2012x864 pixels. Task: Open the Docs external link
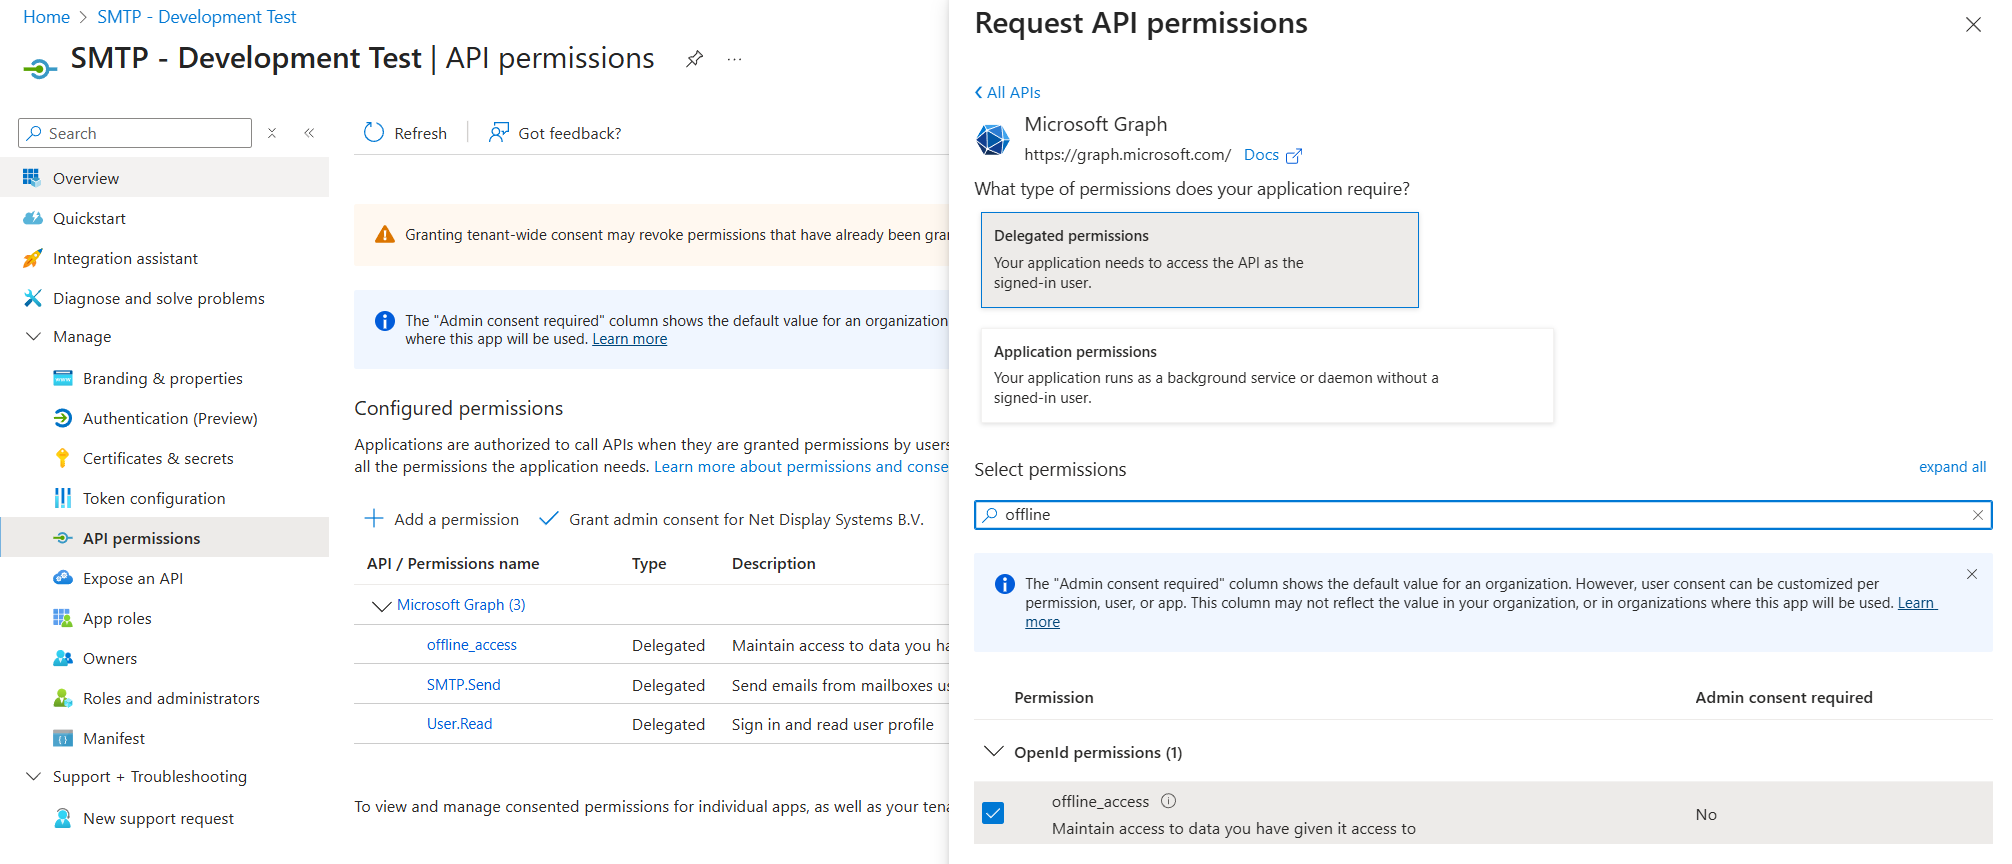pos(1272,155)
